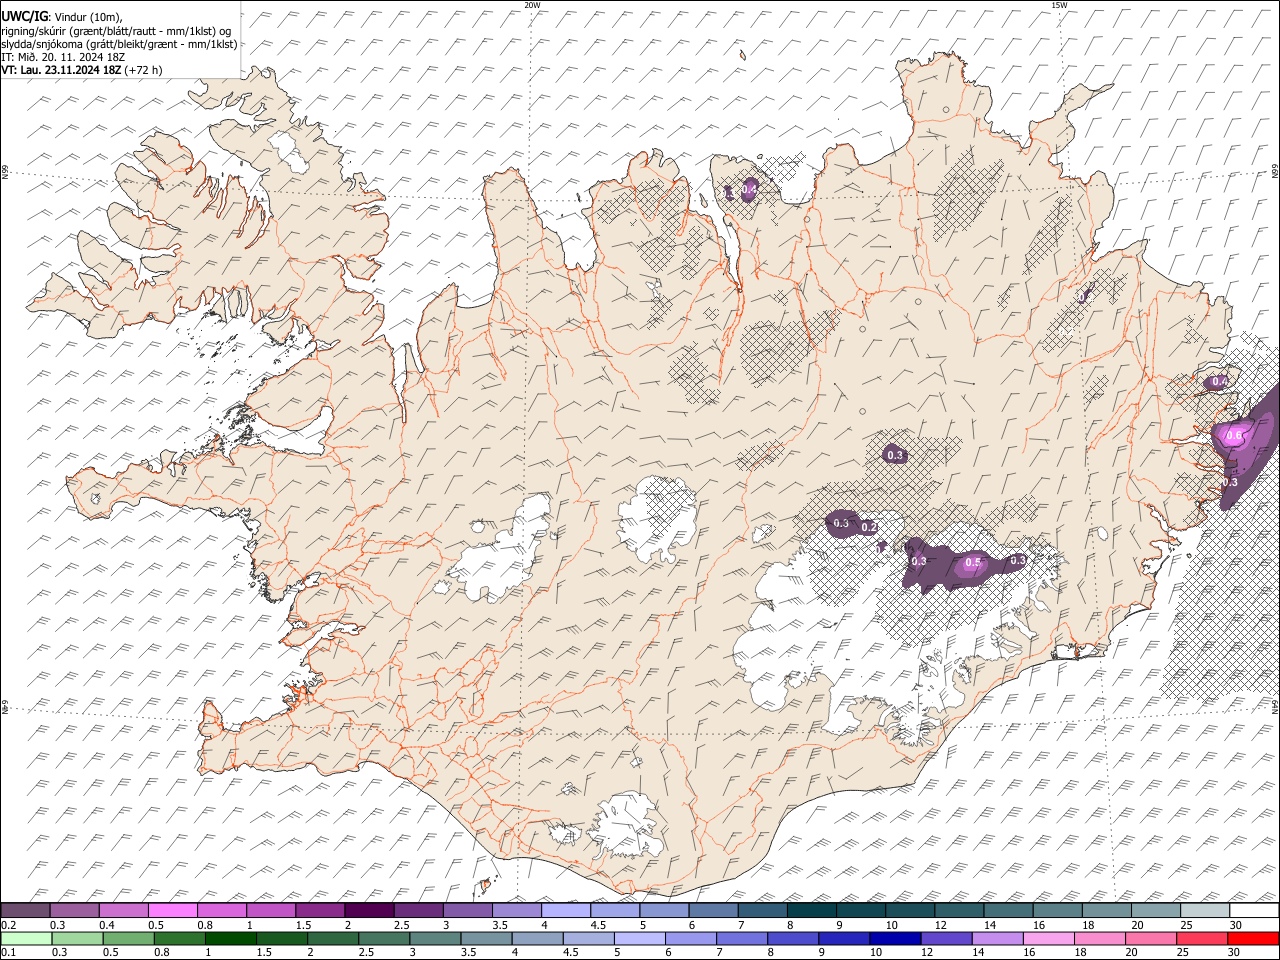Click the '30' number under lower legend row

(x=1234, y=952)
